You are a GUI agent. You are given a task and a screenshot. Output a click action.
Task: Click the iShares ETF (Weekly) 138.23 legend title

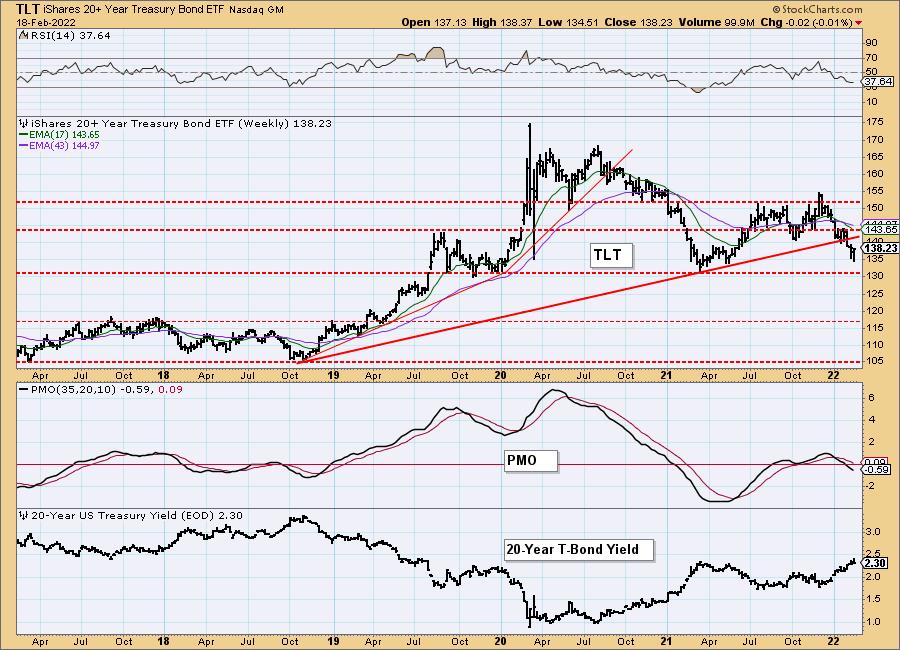[x=181, y=123]
